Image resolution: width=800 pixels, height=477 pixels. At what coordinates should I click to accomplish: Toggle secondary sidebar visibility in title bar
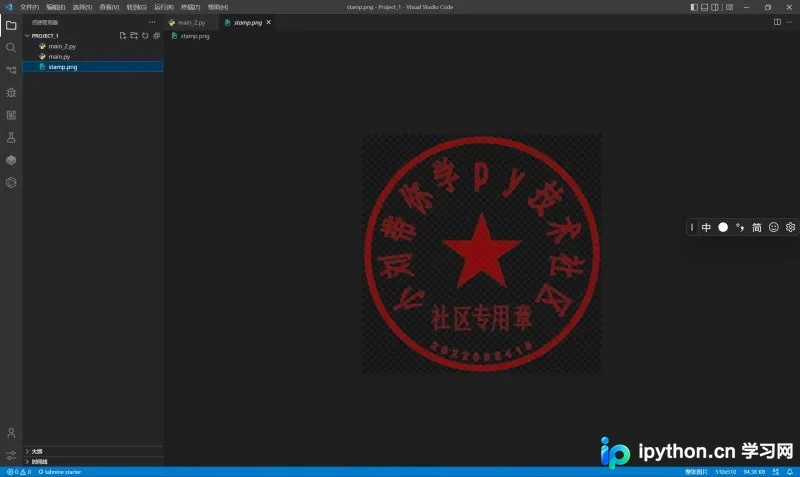click(x=715, y=7)
